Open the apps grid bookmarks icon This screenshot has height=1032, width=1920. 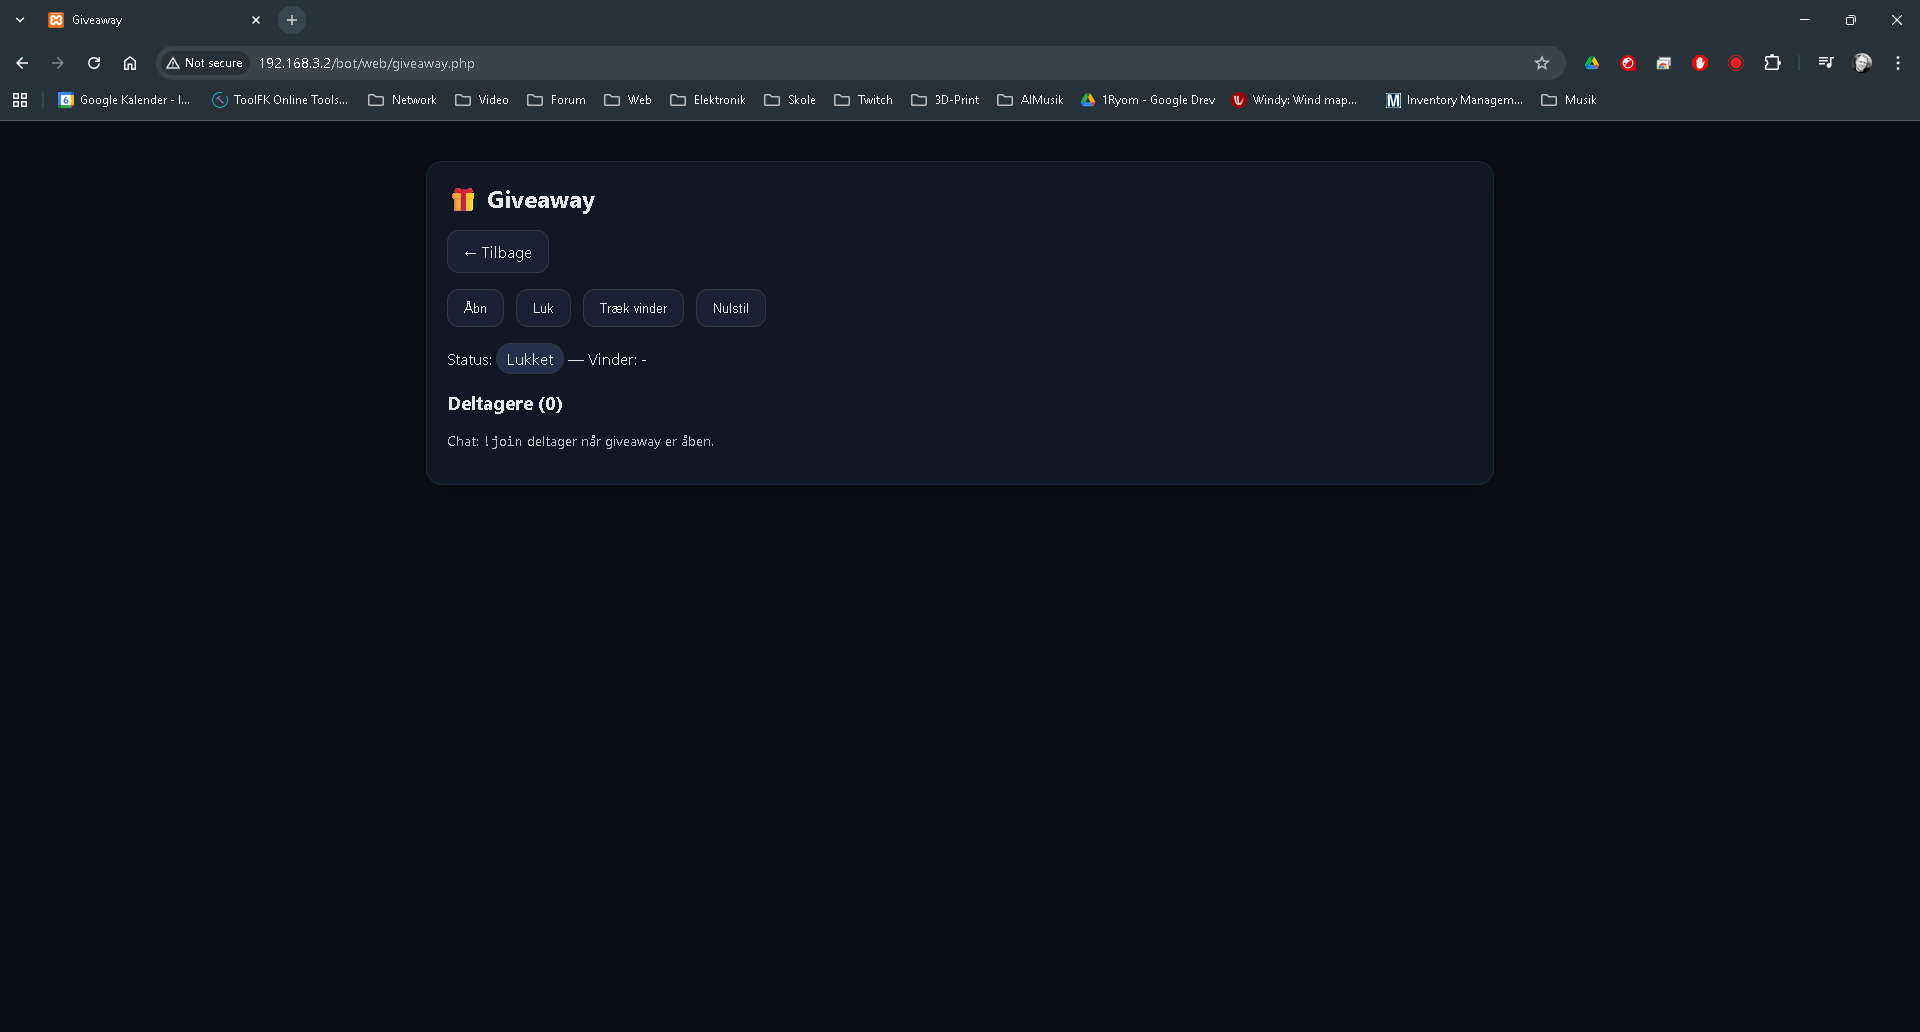[x=20, y=100]
